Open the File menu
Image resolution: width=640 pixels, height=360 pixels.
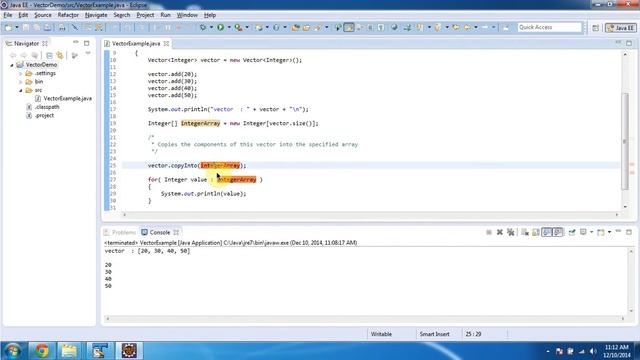pyautogui.click(x=8, y=15)
